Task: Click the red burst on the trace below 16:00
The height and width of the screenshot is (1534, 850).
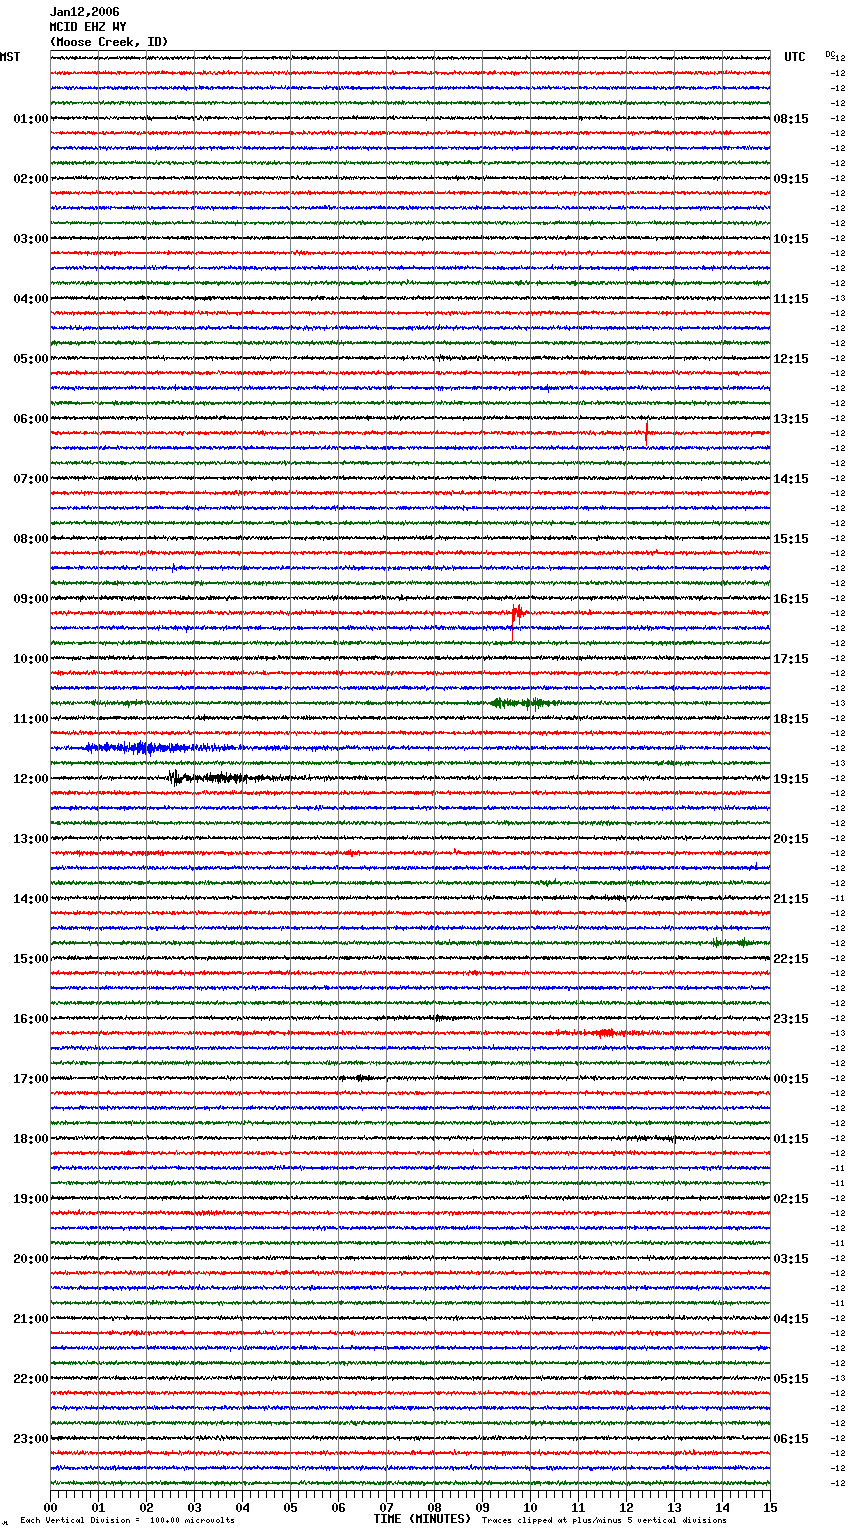Action: [608, 1033]
